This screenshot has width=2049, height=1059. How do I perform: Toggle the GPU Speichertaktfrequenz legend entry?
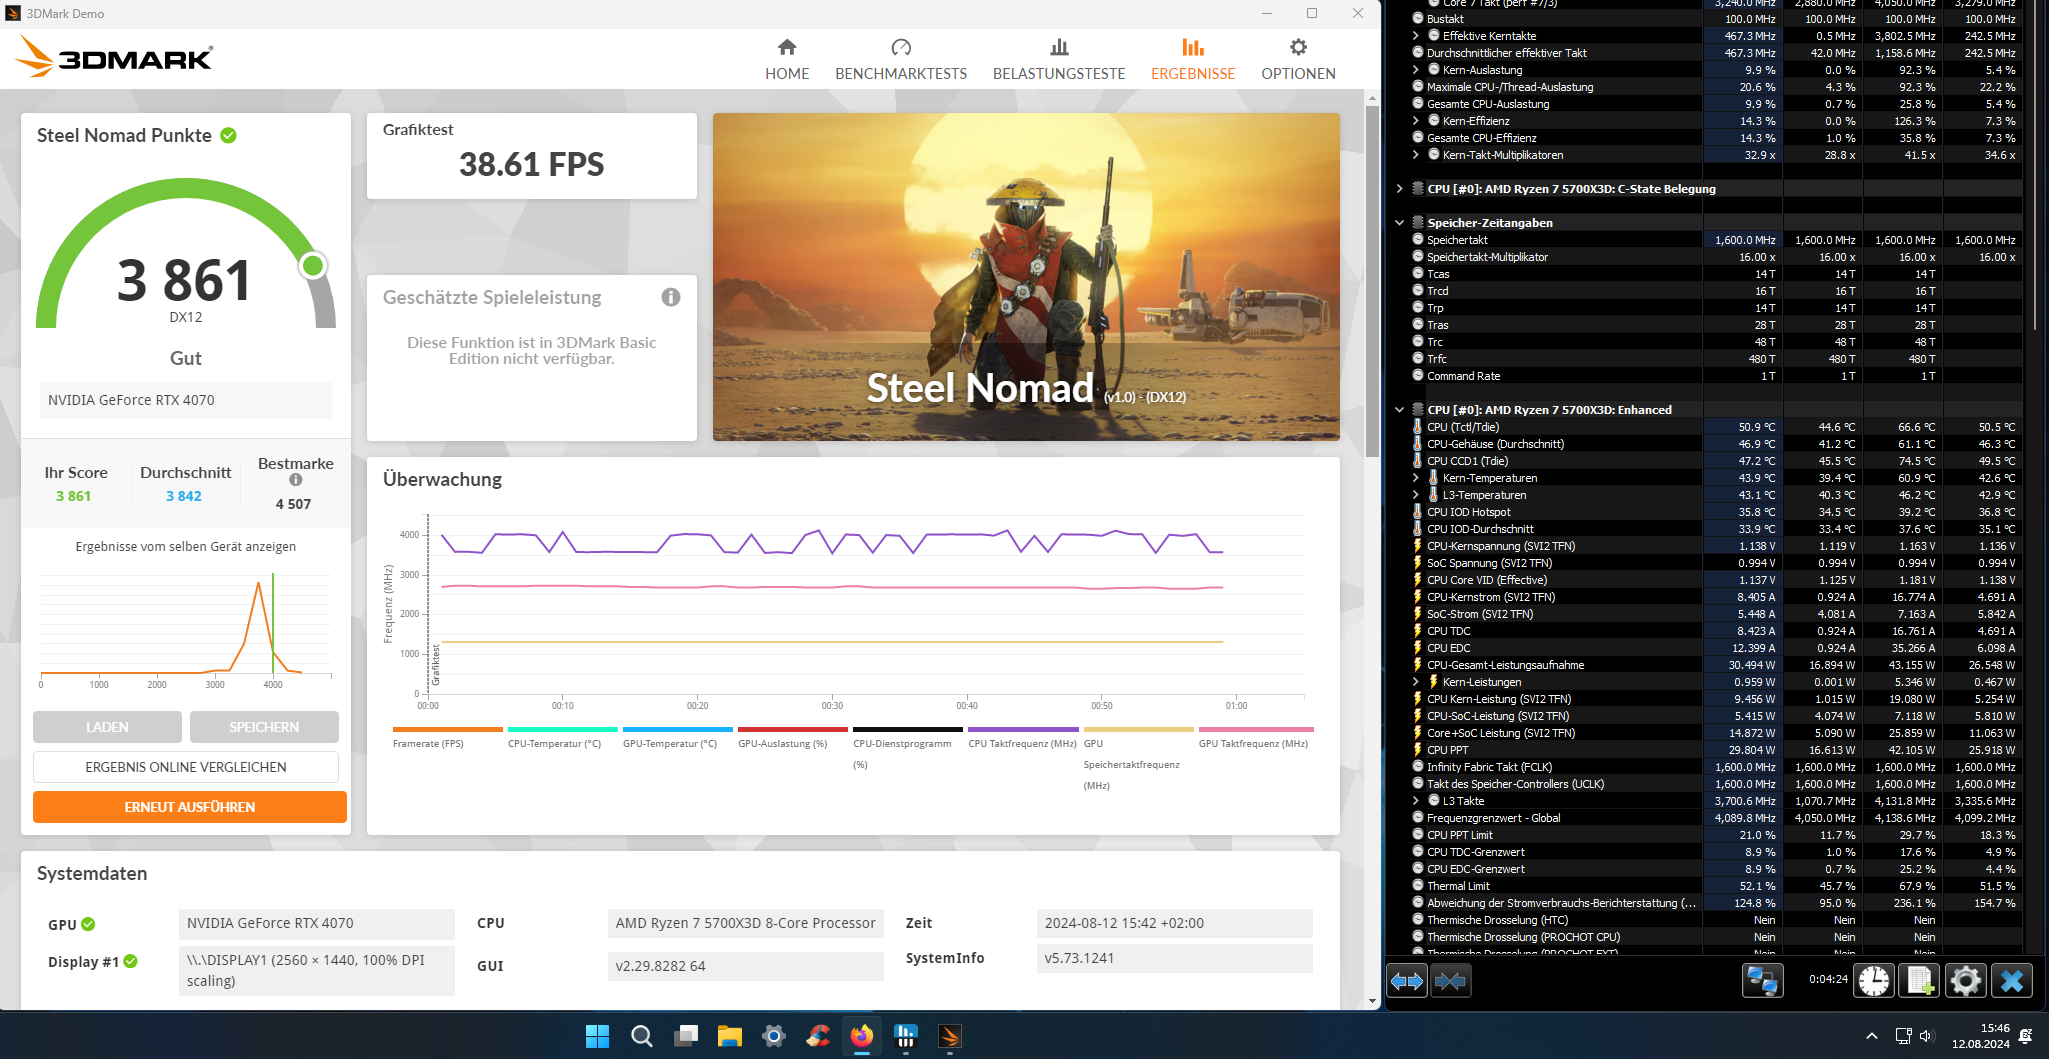[x=1138, y=759]
